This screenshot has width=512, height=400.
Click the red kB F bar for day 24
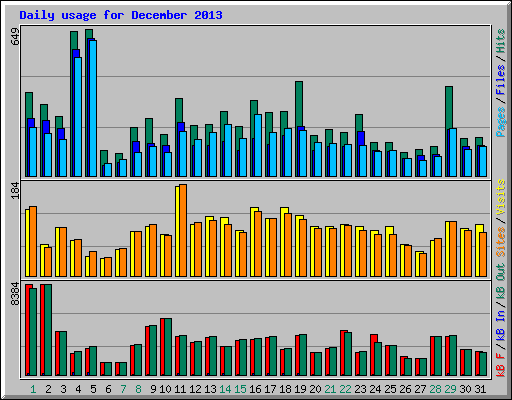[373, 355]
